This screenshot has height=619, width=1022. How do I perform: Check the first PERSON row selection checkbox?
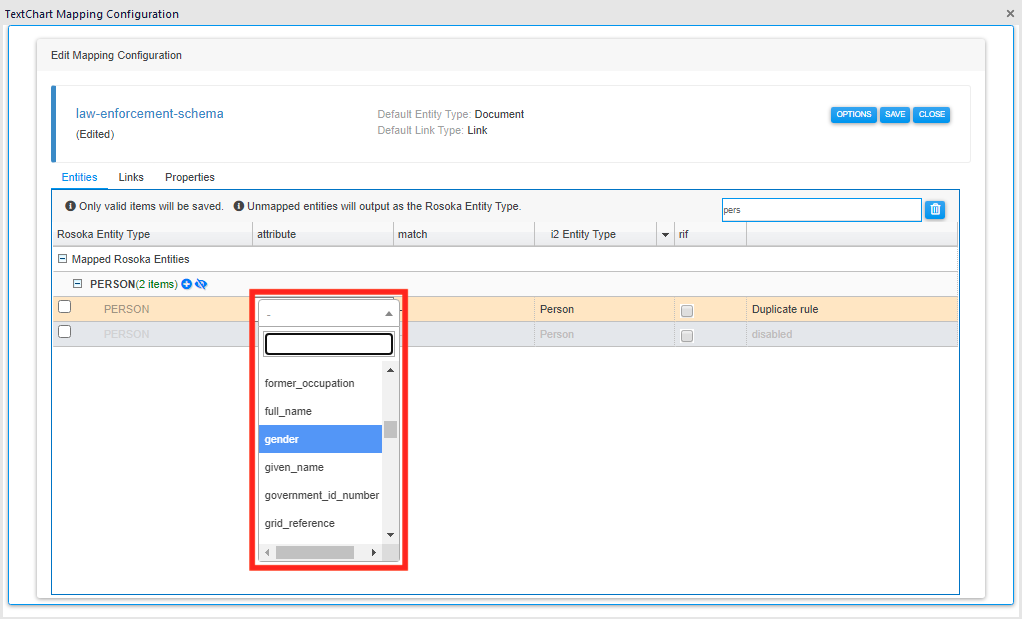coord(65,308)
